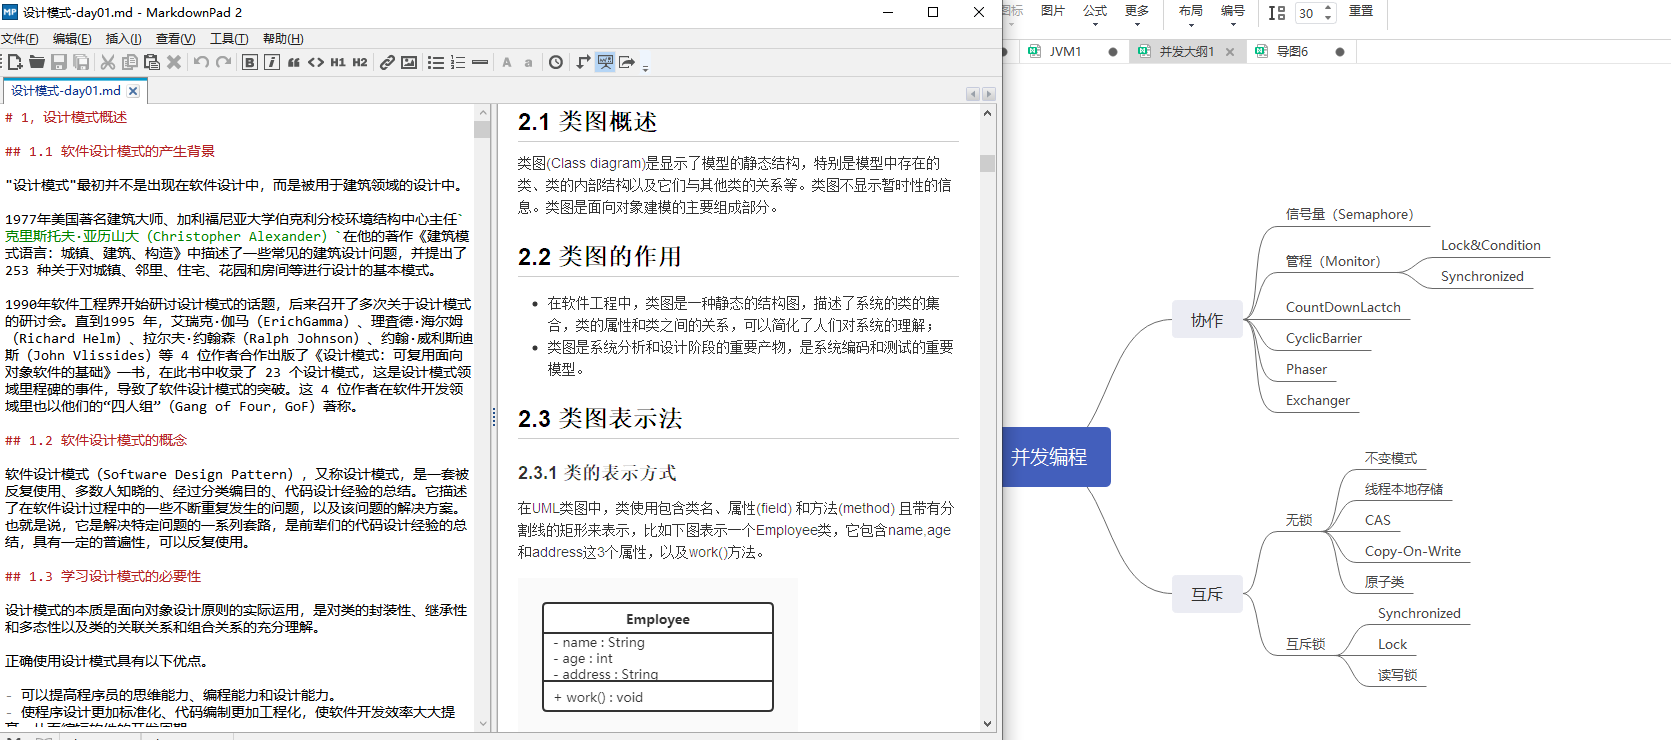
Task: Open a file using the folder icon
Action: (x=37, y=62)
